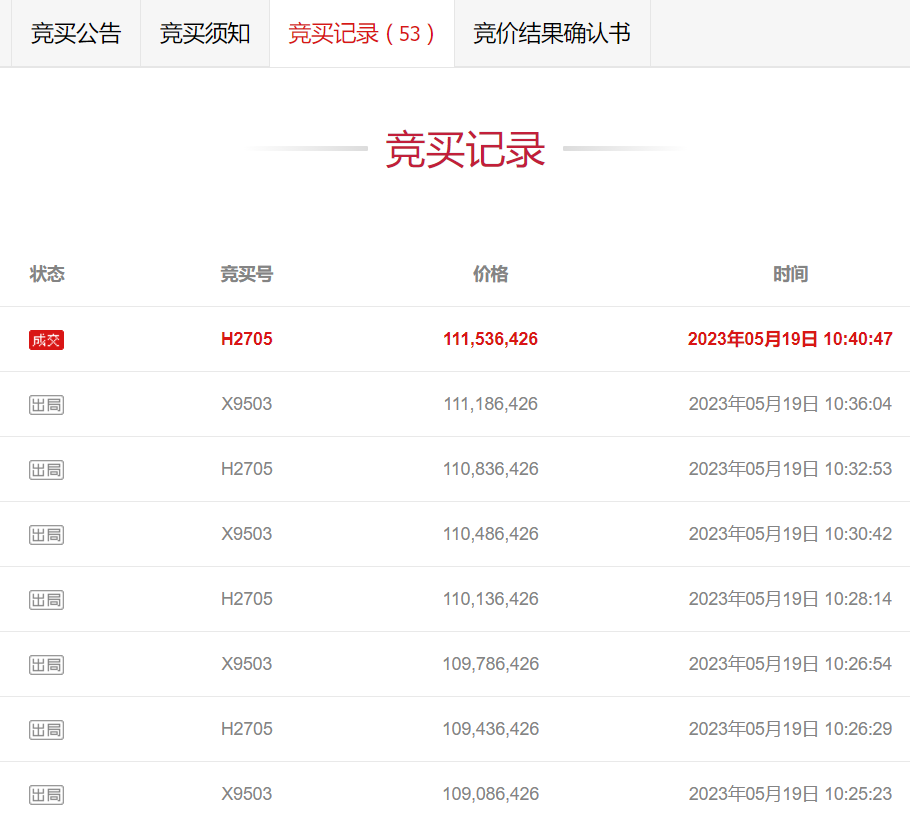Sort by the 状态 column header
The width and height of the screenshot is (910, 815).
pyautogui.click(x=47, y=274)
